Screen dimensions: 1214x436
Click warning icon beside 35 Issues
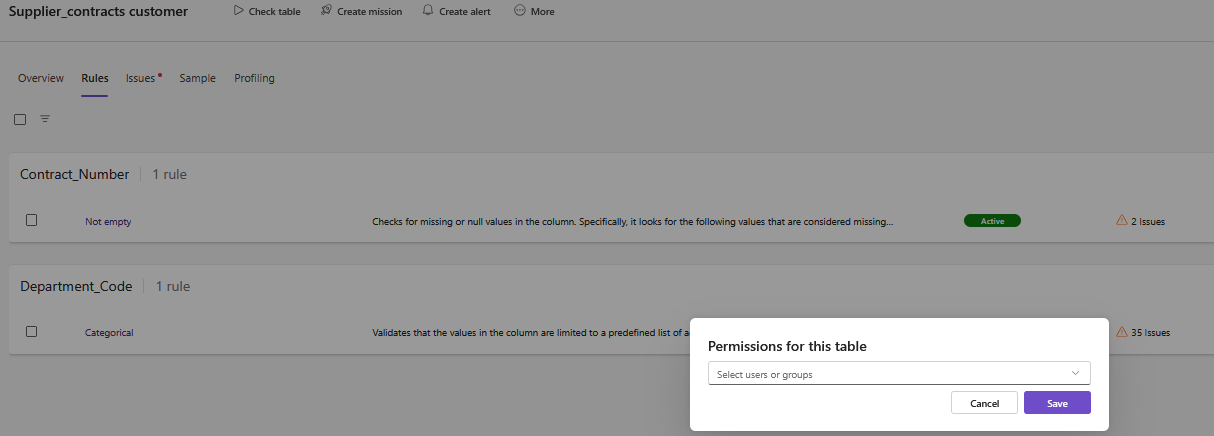point(1121,332)
